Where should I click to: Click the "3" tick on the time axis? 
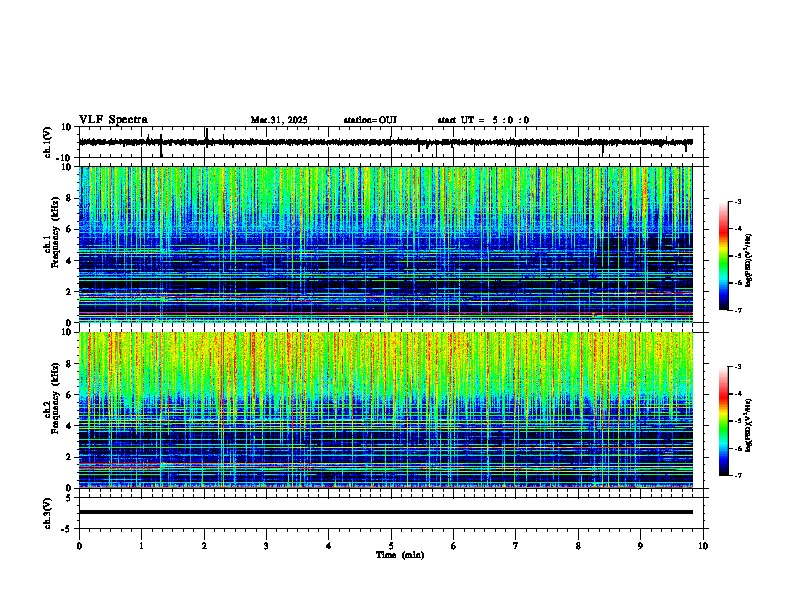click(266, 546)
